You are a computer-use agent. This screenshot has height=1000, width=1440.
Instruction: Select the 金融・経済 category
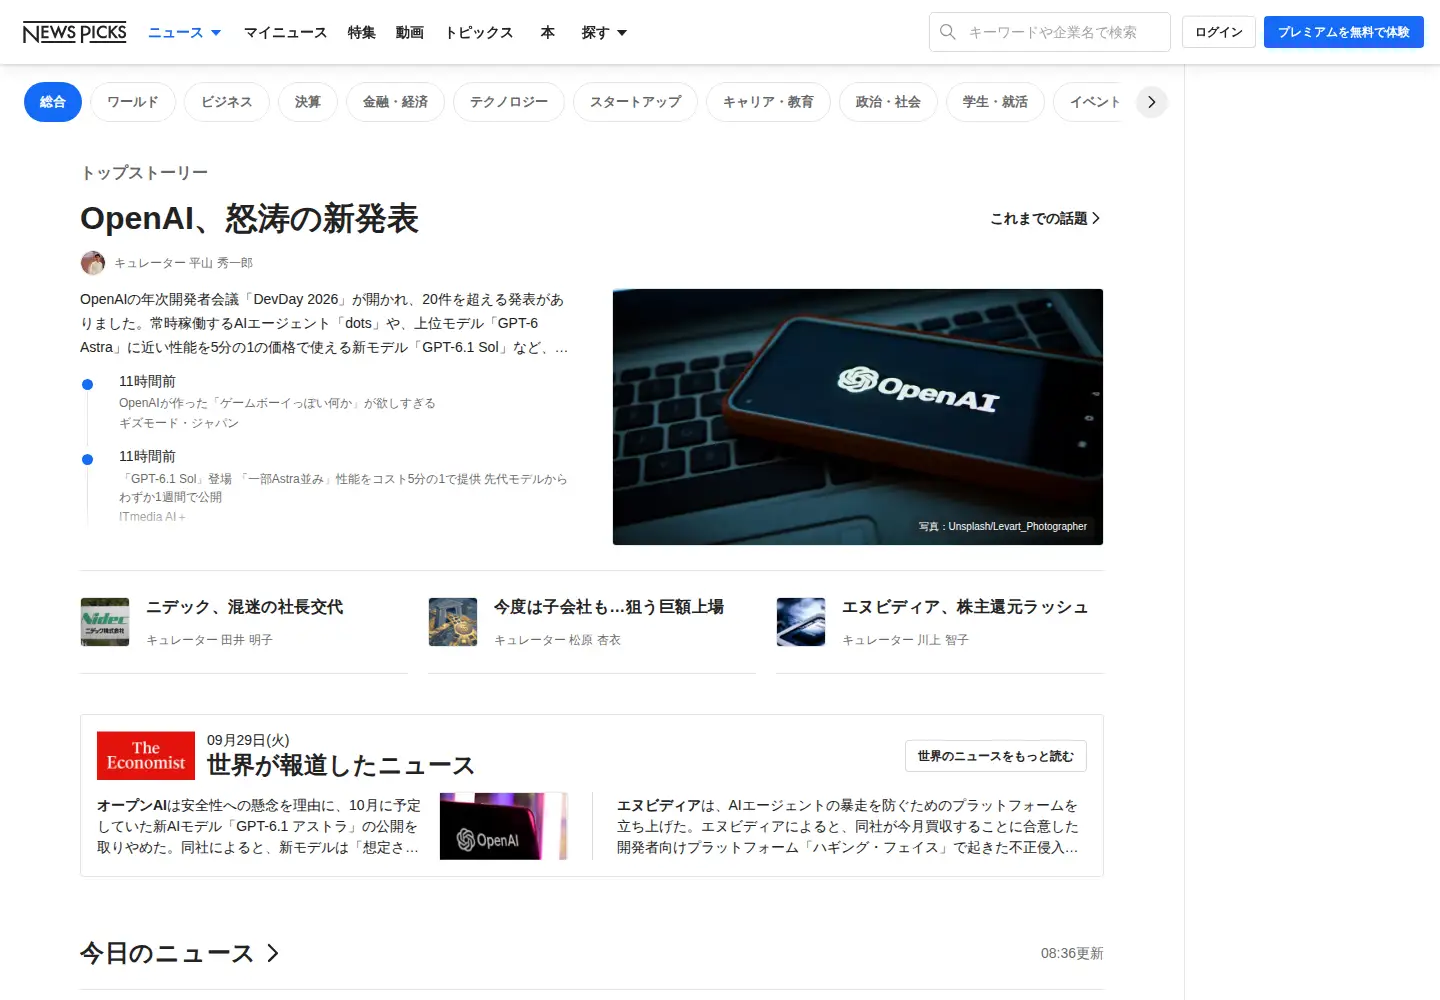[396, 102]
